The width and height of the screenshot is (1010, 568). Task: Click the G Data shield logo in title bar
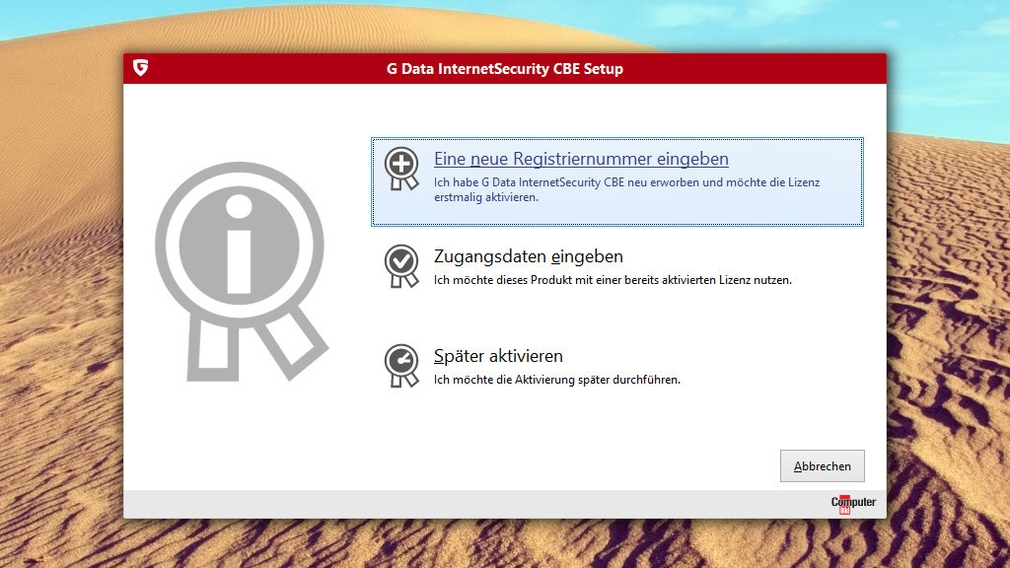pos(141,68)
